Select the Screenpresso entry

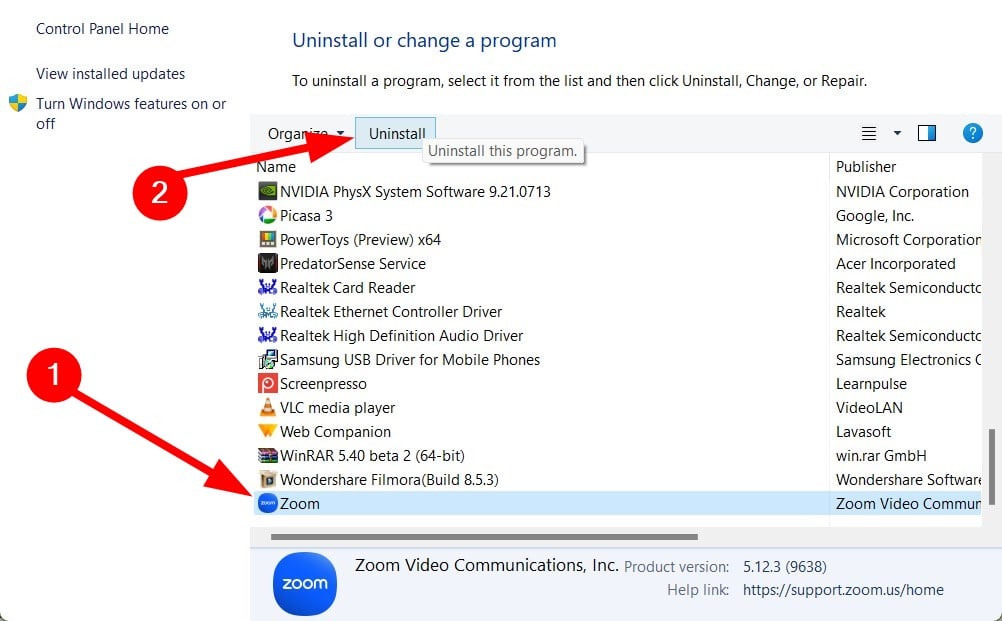coord(323,384)
